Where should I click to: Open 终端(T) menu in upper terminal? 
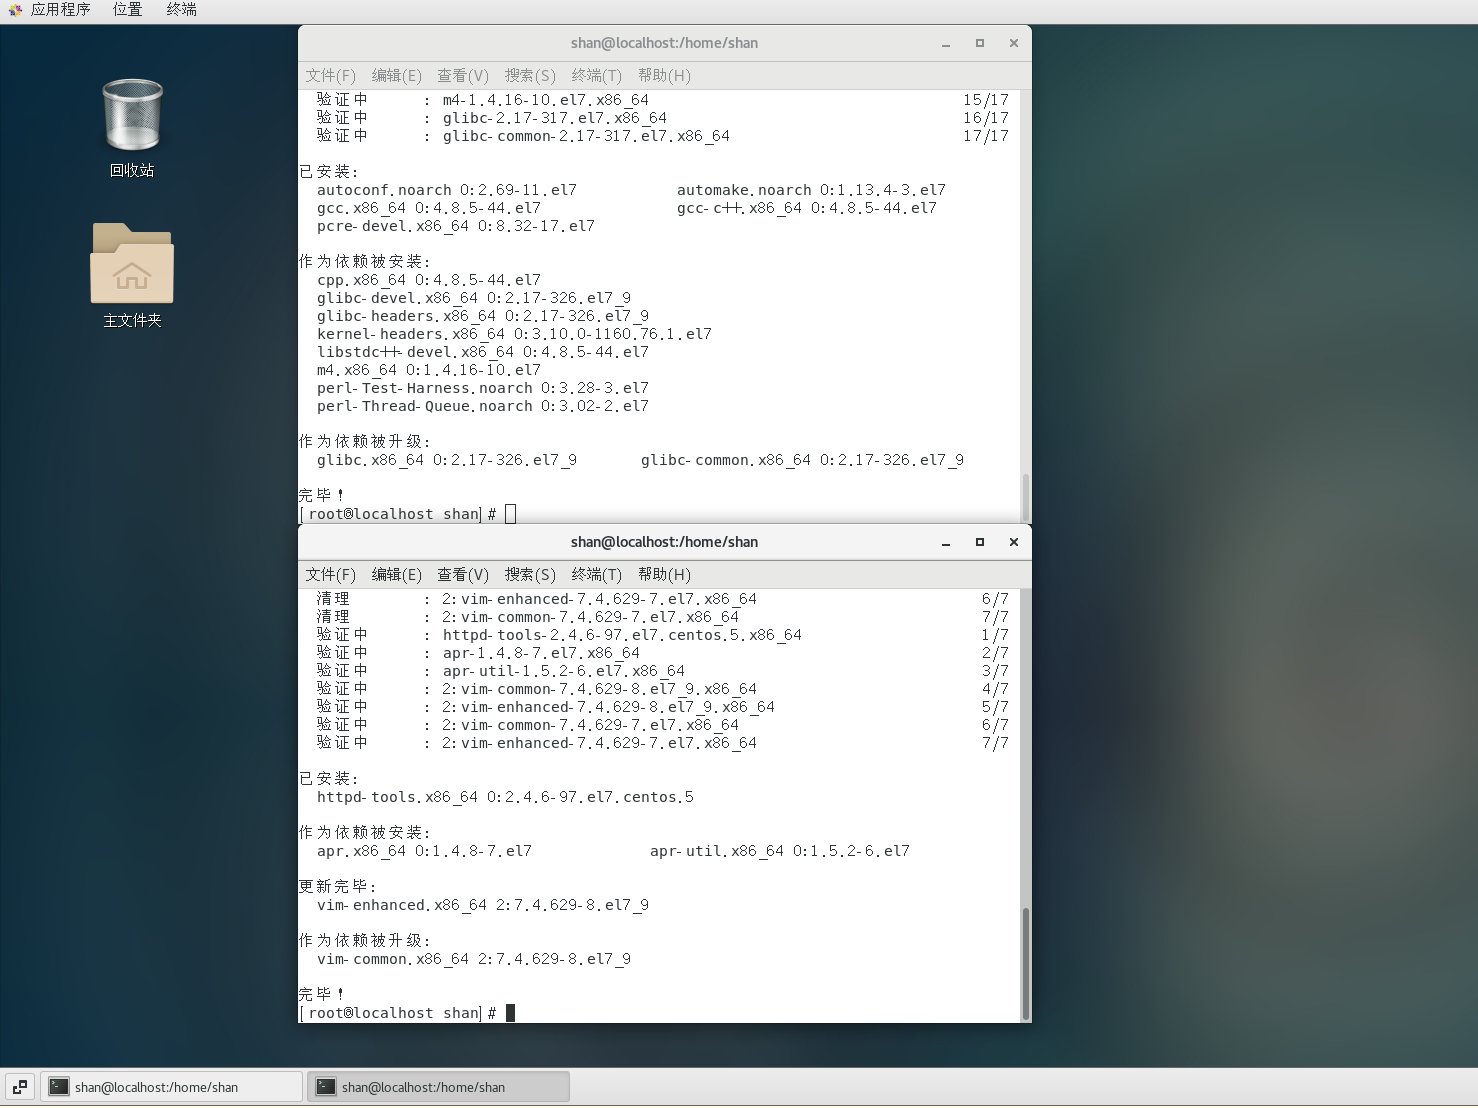[x=596, y=76]
